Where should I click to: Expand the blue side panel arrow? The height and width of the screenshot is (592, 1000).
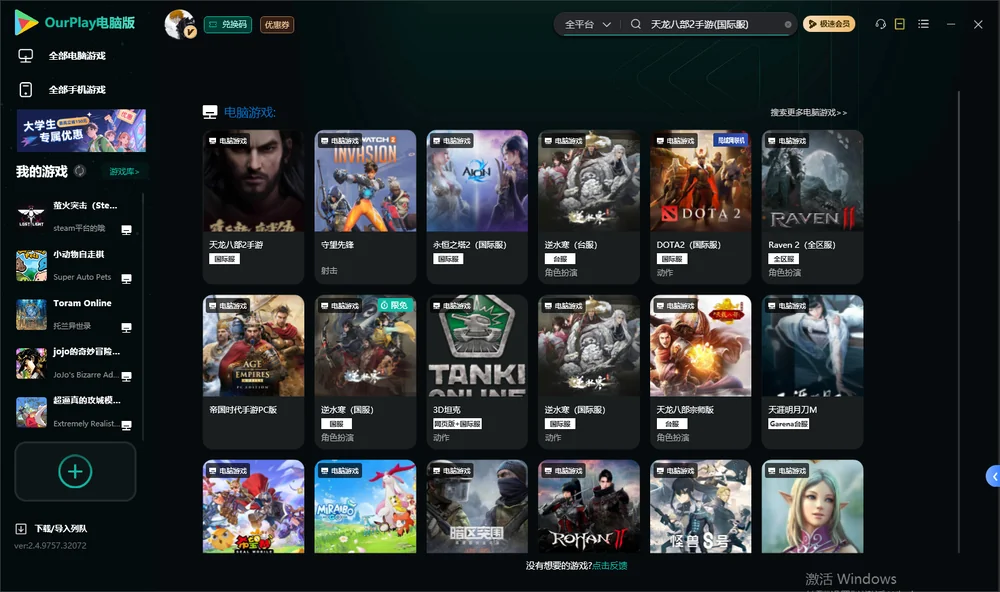tap(994, 477)
